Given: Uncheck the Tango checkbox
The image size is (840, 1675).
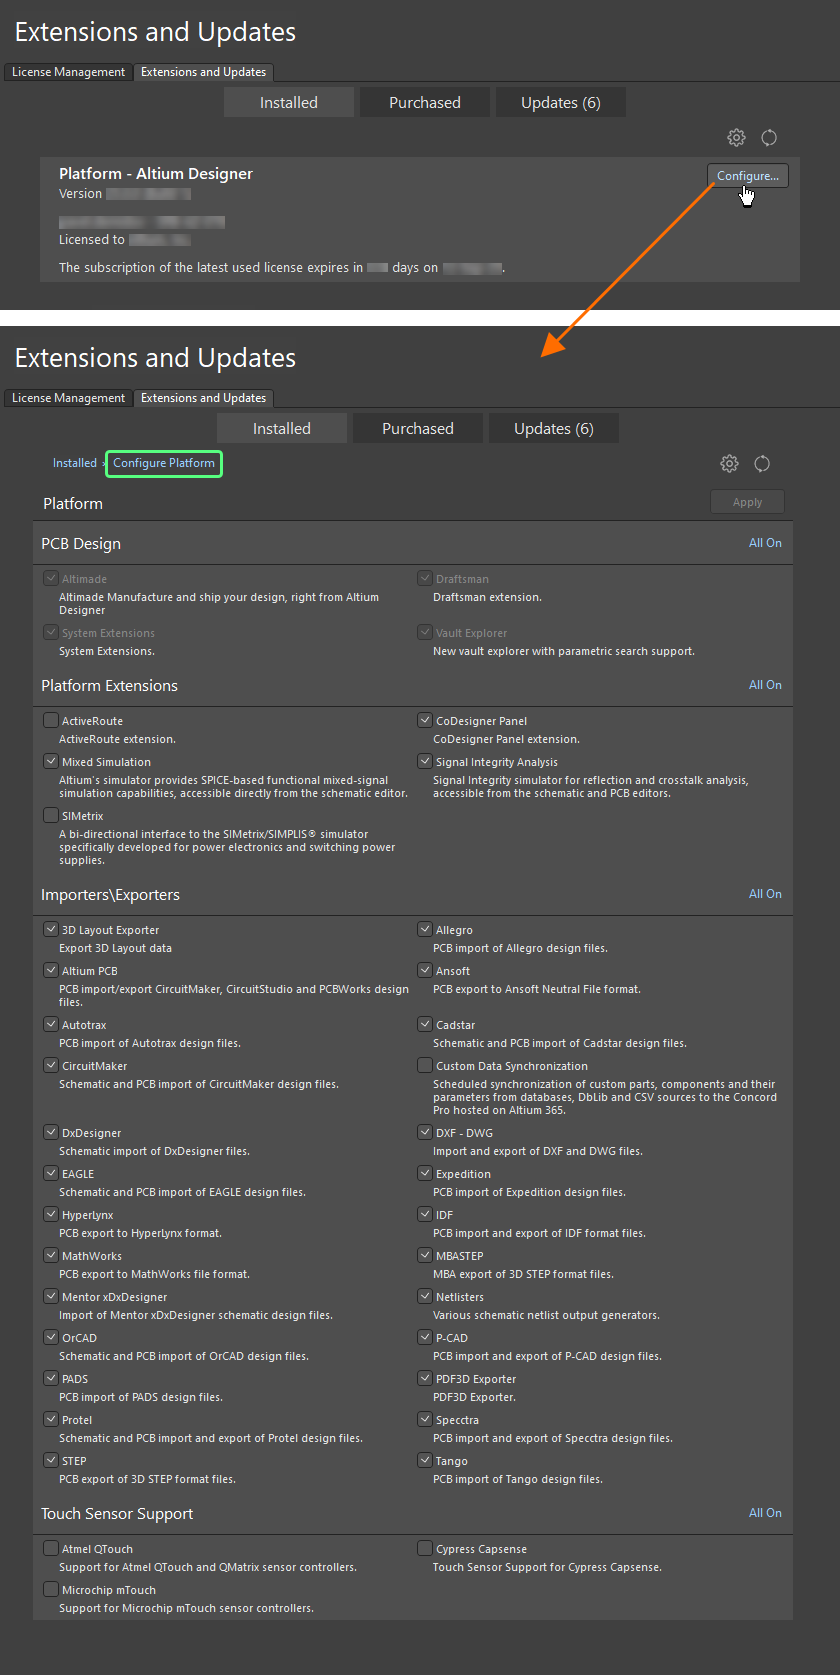Looking at the screenshot, I should tap(425, 1460).
